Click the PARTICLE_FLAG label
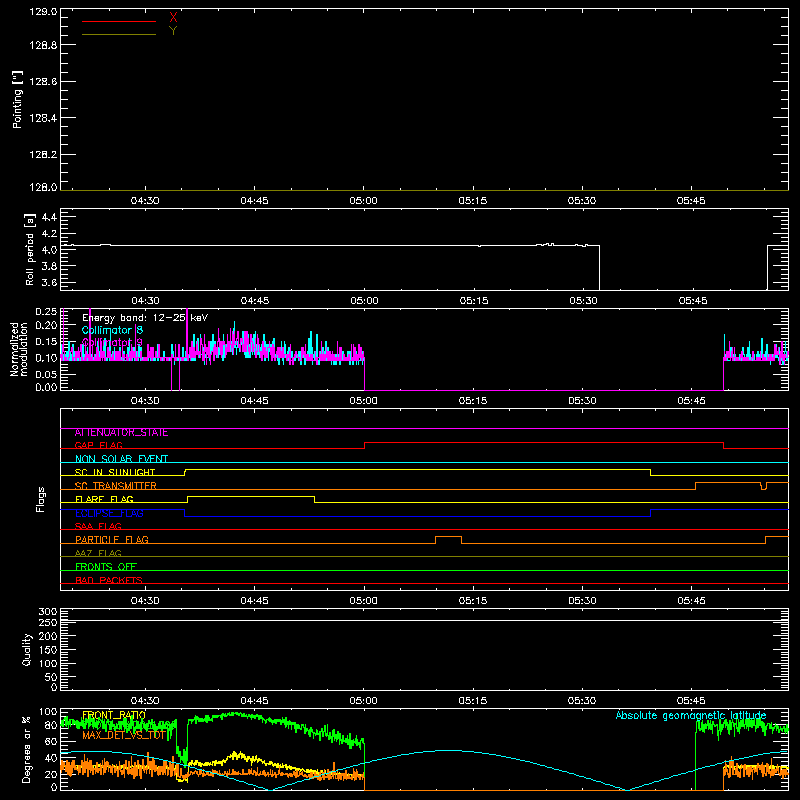This screenshot has width=800, height=800. click(112, 540)
